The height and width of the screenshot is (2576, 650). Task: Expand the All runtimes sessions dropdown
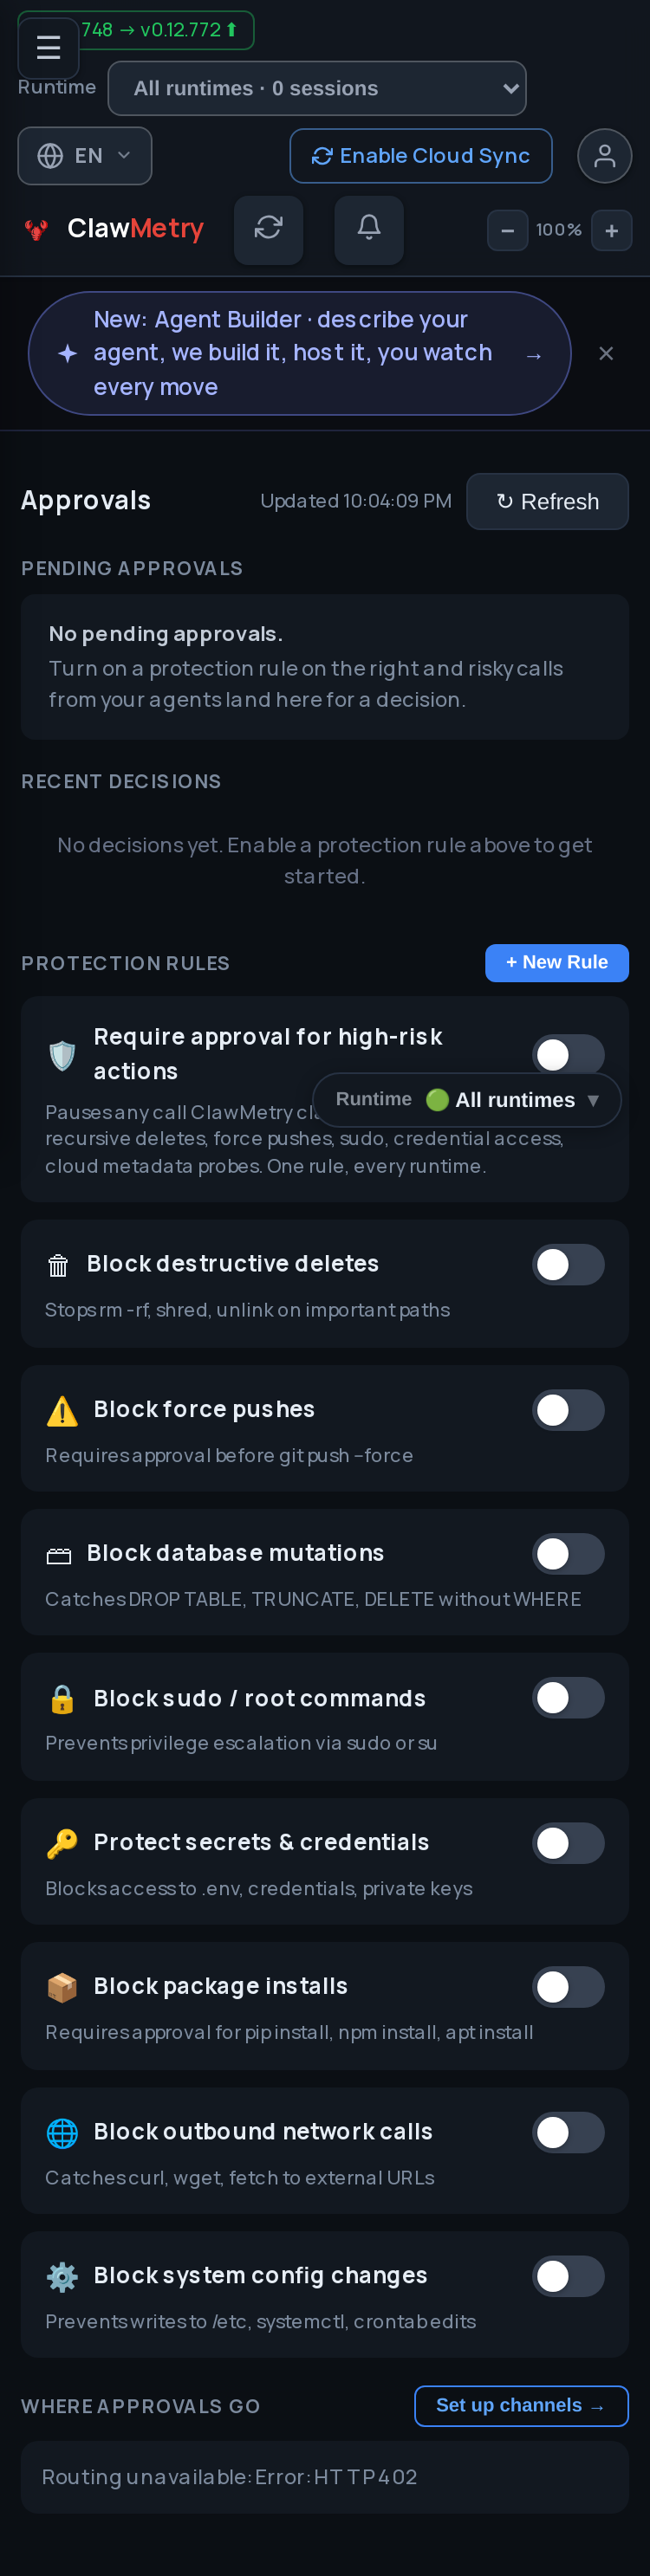point(317,88)
